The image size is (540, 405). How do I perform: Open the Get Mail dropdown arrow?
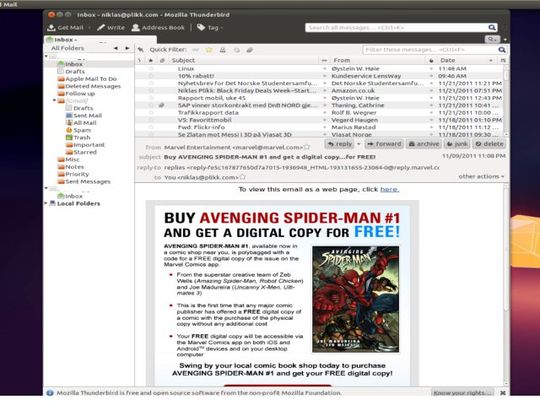(x=89, y=28)
